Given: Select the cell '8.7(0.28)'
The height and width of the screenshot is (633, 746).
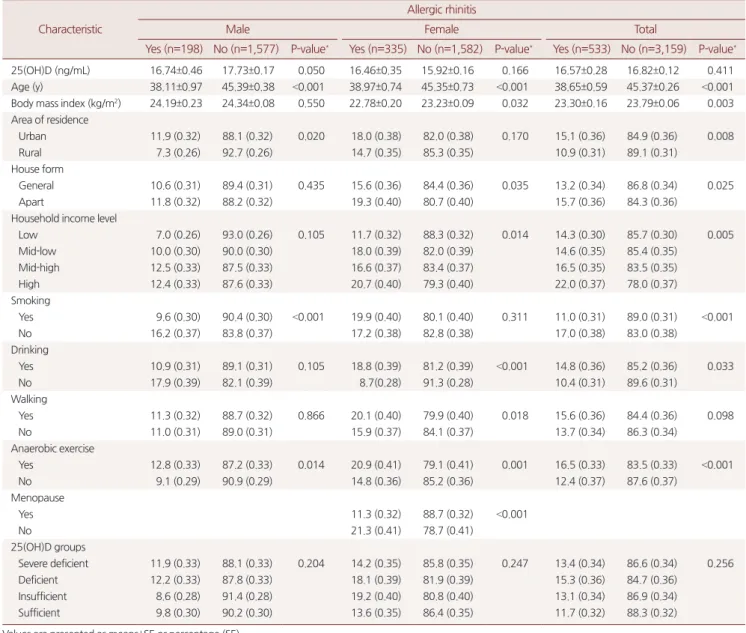Looking at the screenshot, I should (379, 383).
